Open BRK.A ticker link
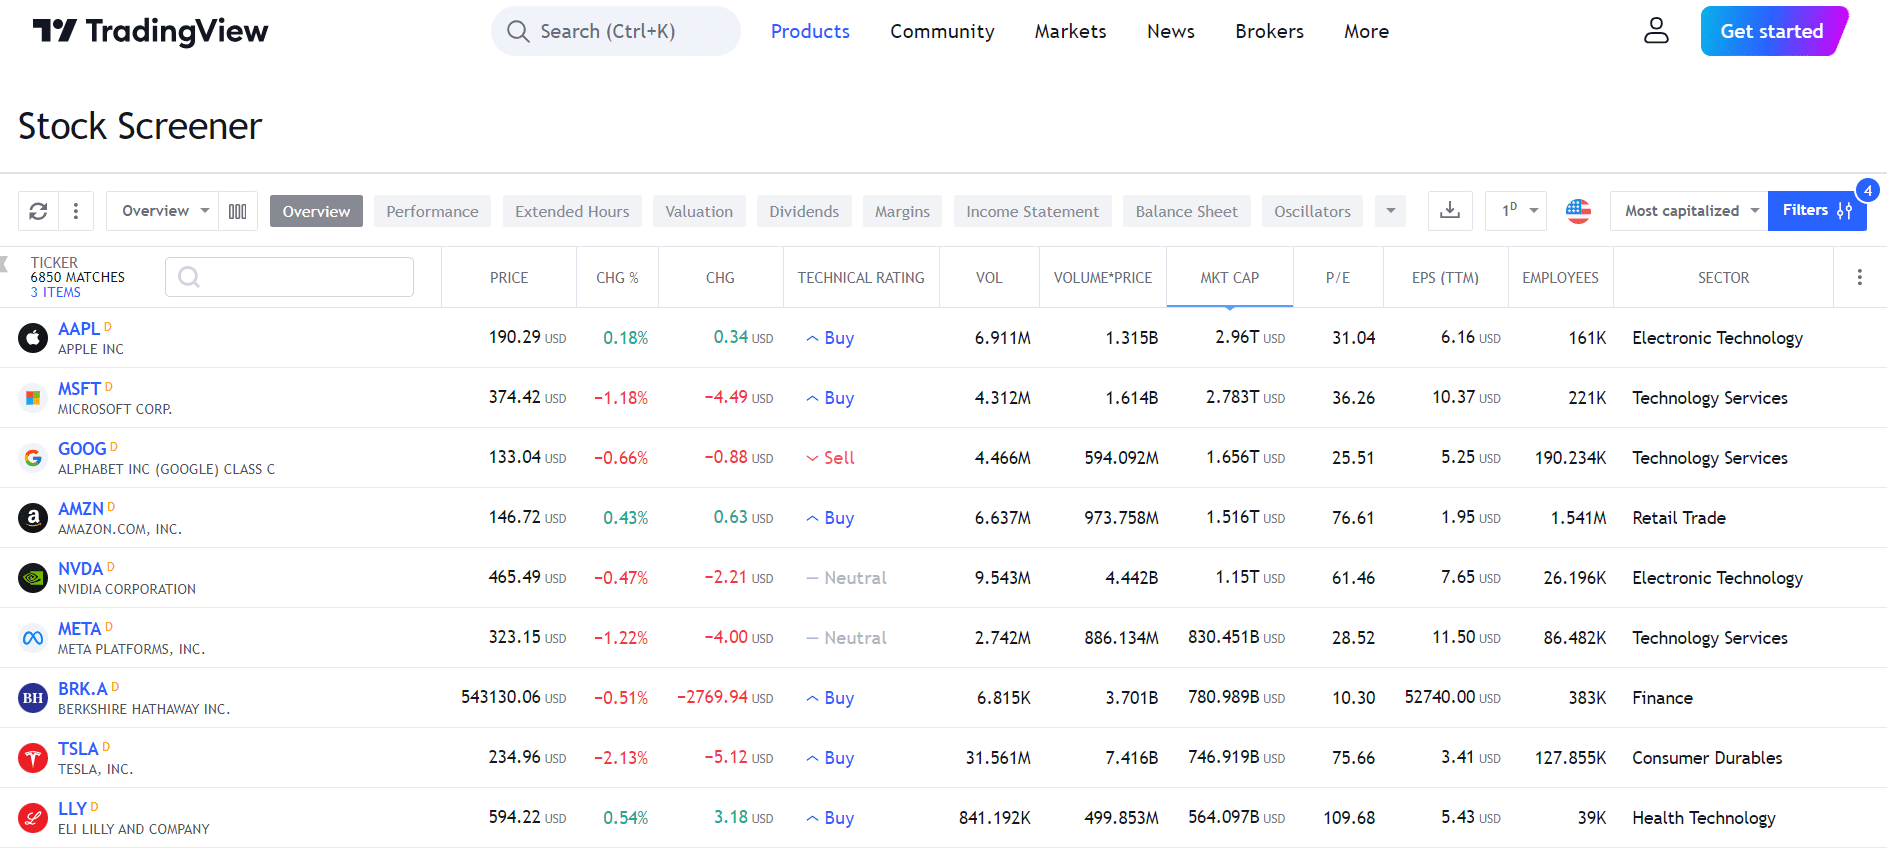 tap(83, 689)
